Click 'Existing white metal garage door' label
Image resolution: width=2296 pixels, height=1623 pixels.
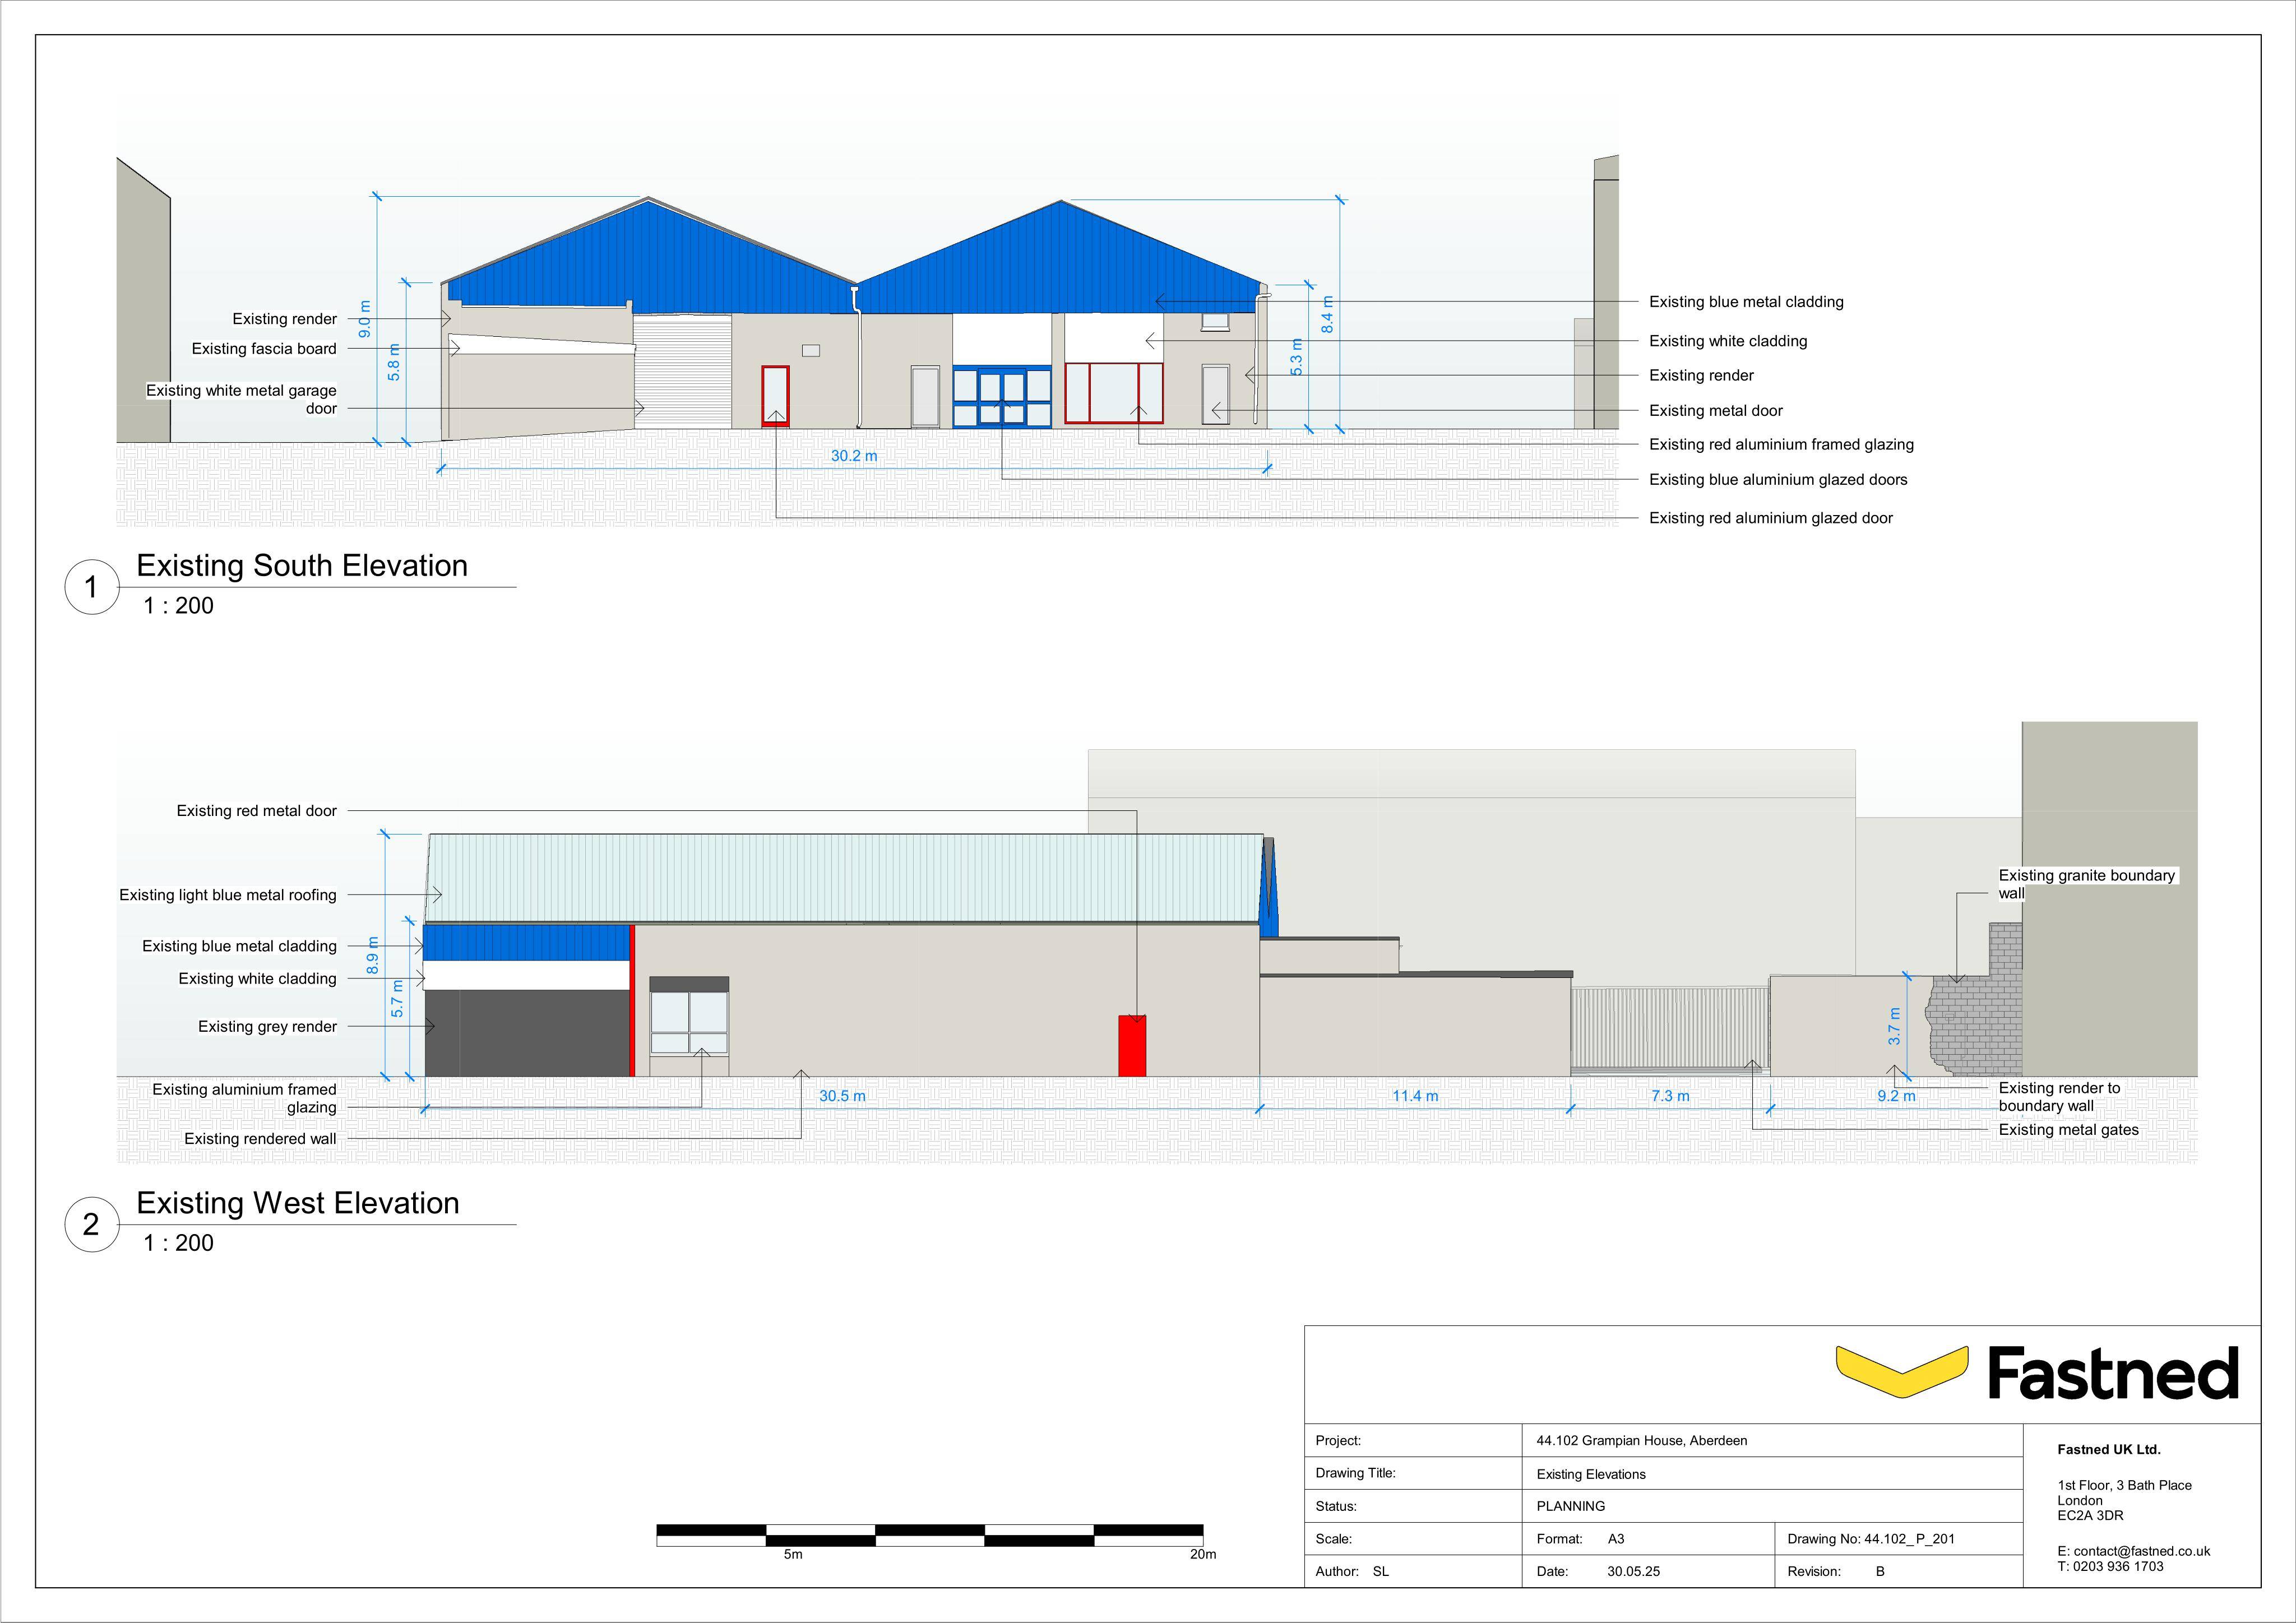tap(242, 400)
